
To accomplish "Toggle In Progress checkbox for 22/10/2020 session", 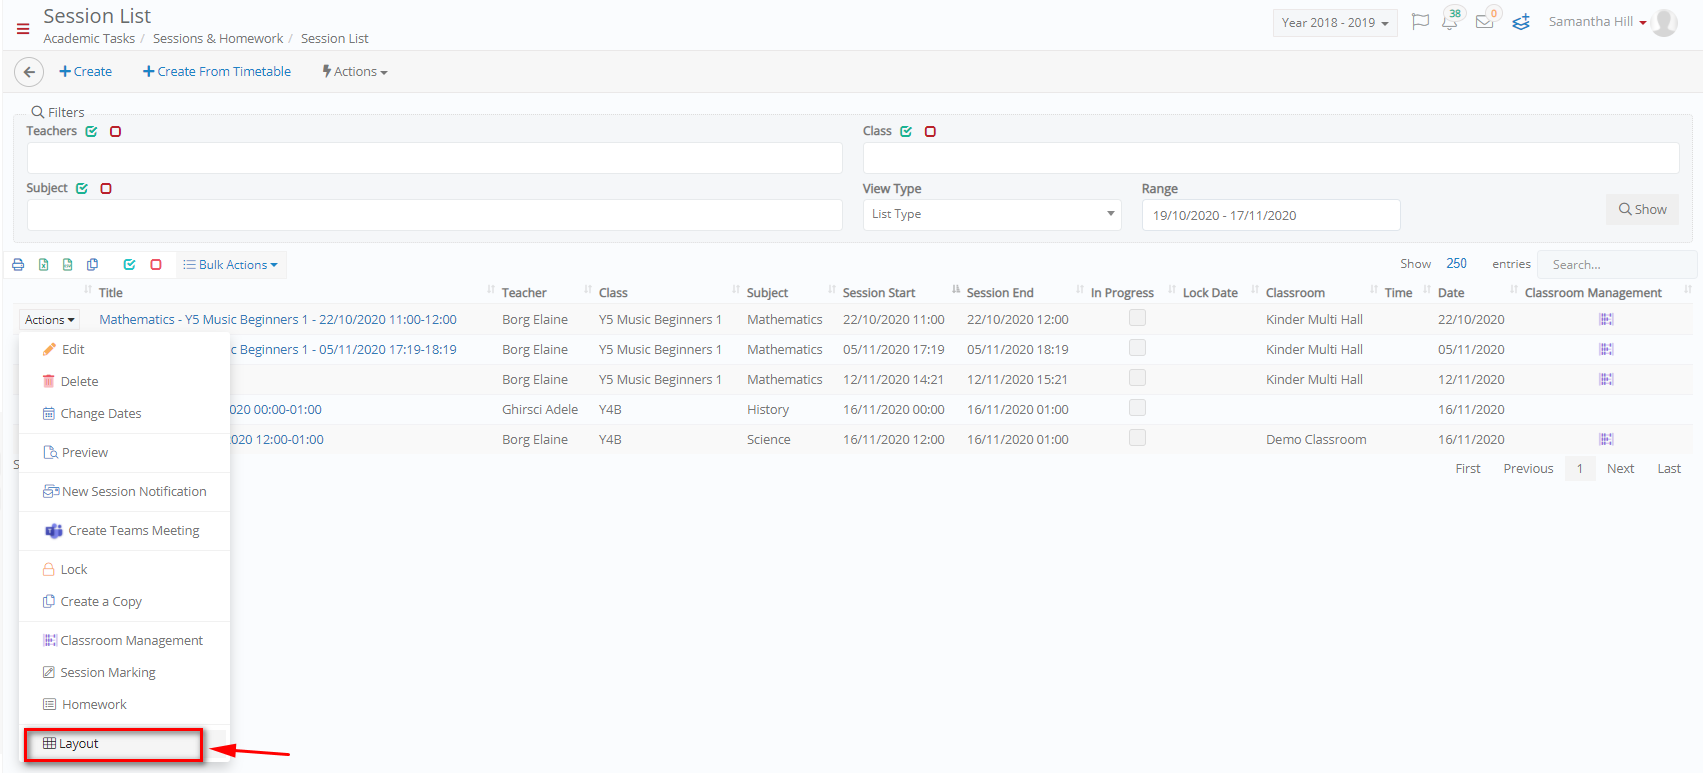I will click(1137, 318).
